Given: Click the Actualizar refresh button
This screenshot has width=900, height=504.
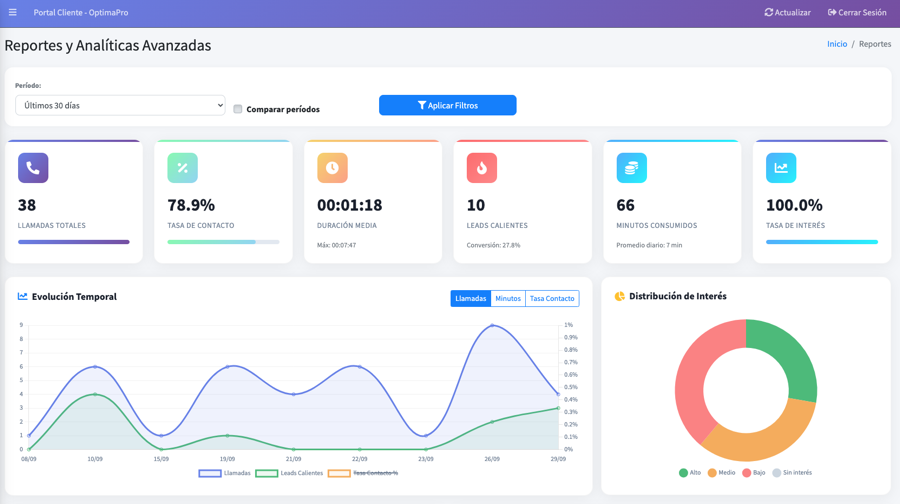Looking at the screenshot, I should [787, 13].
